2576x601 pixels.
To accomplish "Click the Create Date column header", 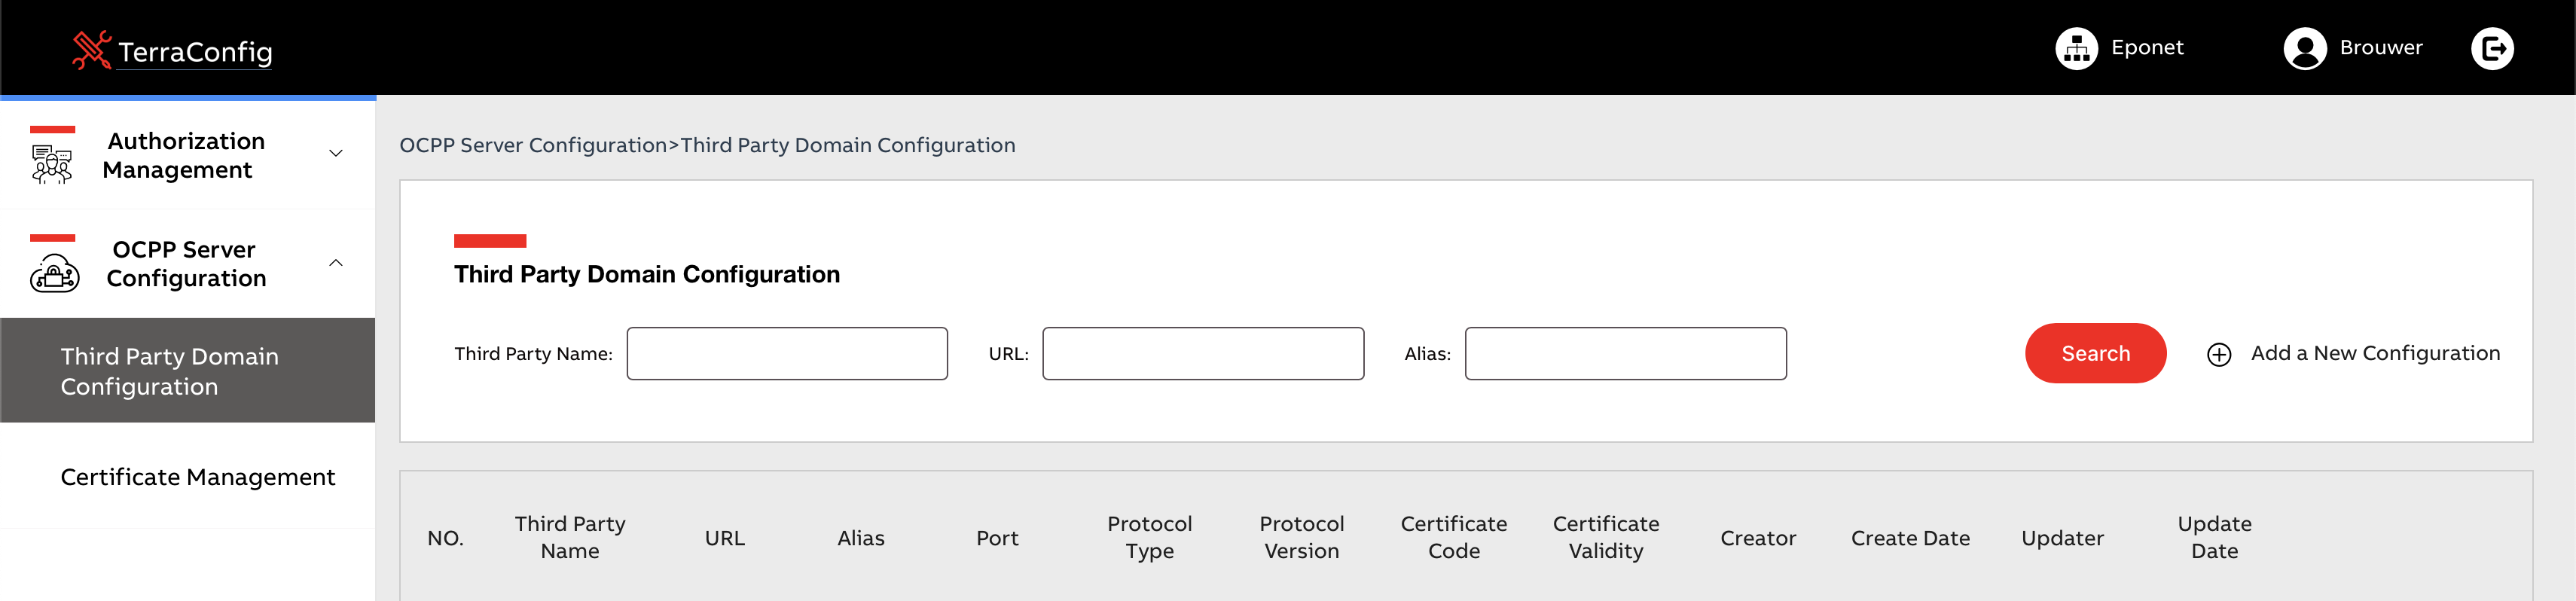I will click(x=1909, y=538).
